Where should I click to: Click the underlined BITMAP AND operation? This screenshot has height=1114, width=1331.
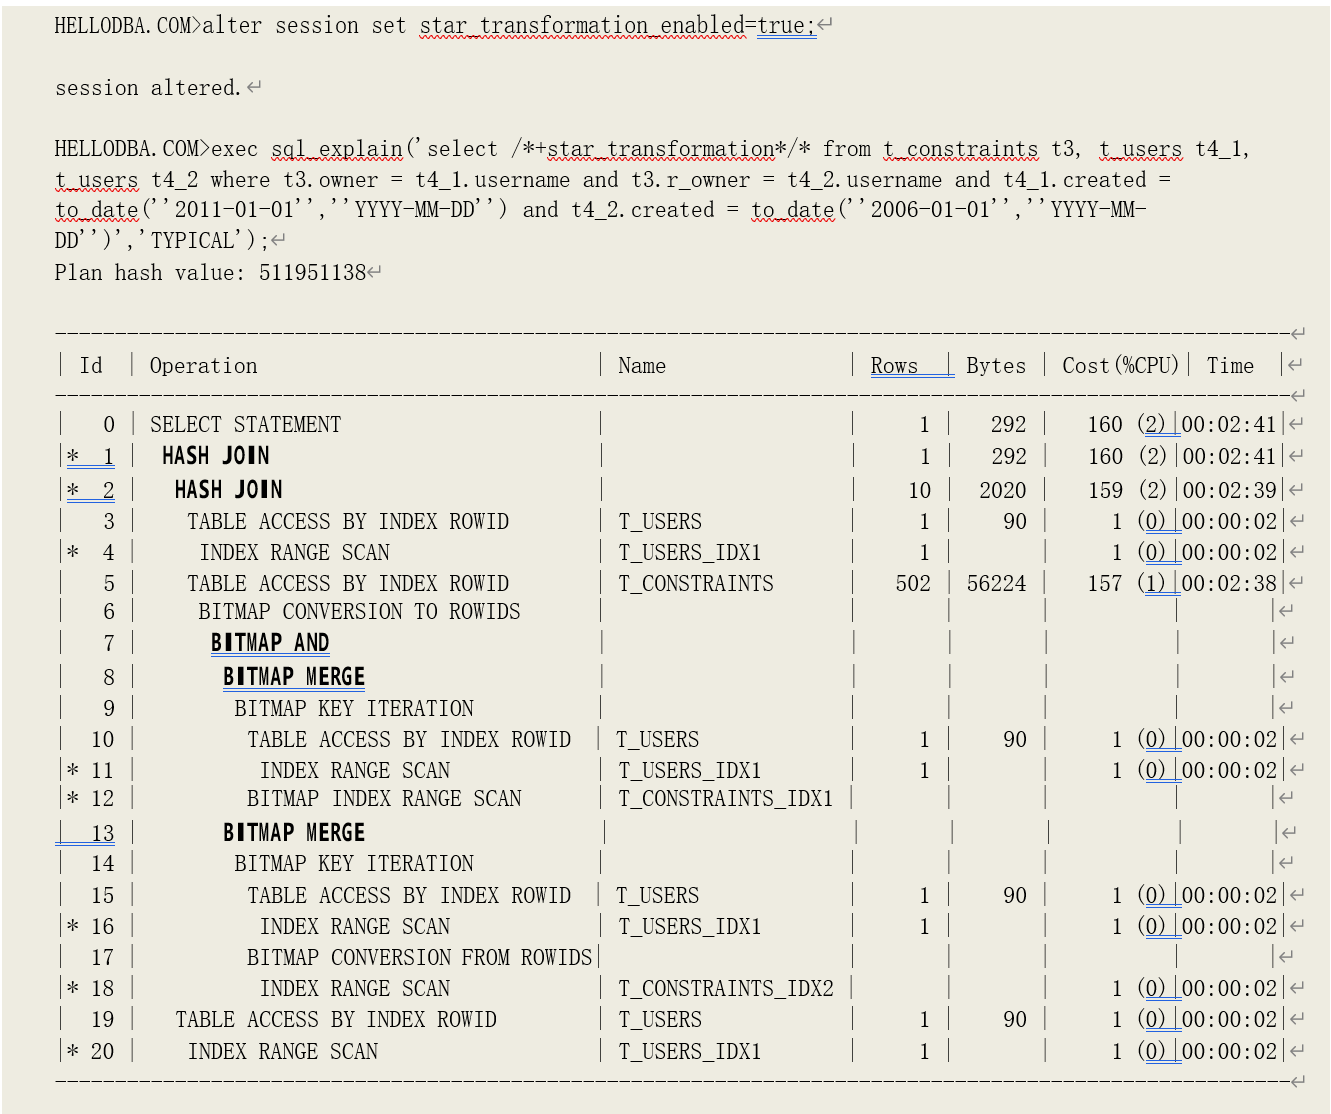(270, 643)
